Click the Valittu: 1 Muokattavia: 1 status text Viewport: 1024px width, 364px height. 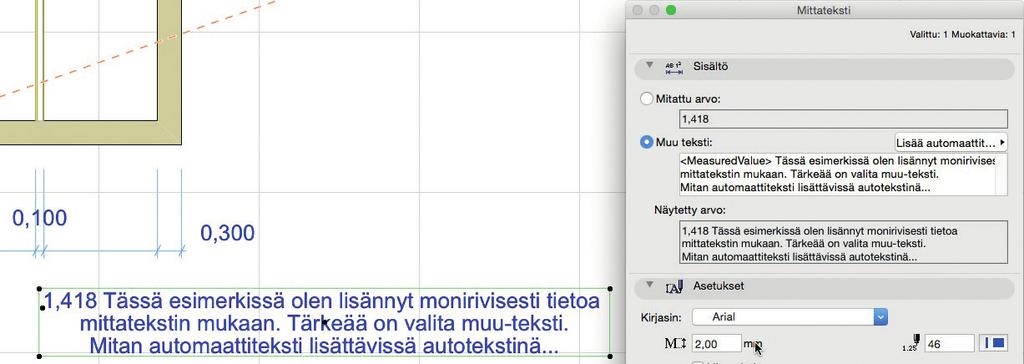(x=963, y=34)
